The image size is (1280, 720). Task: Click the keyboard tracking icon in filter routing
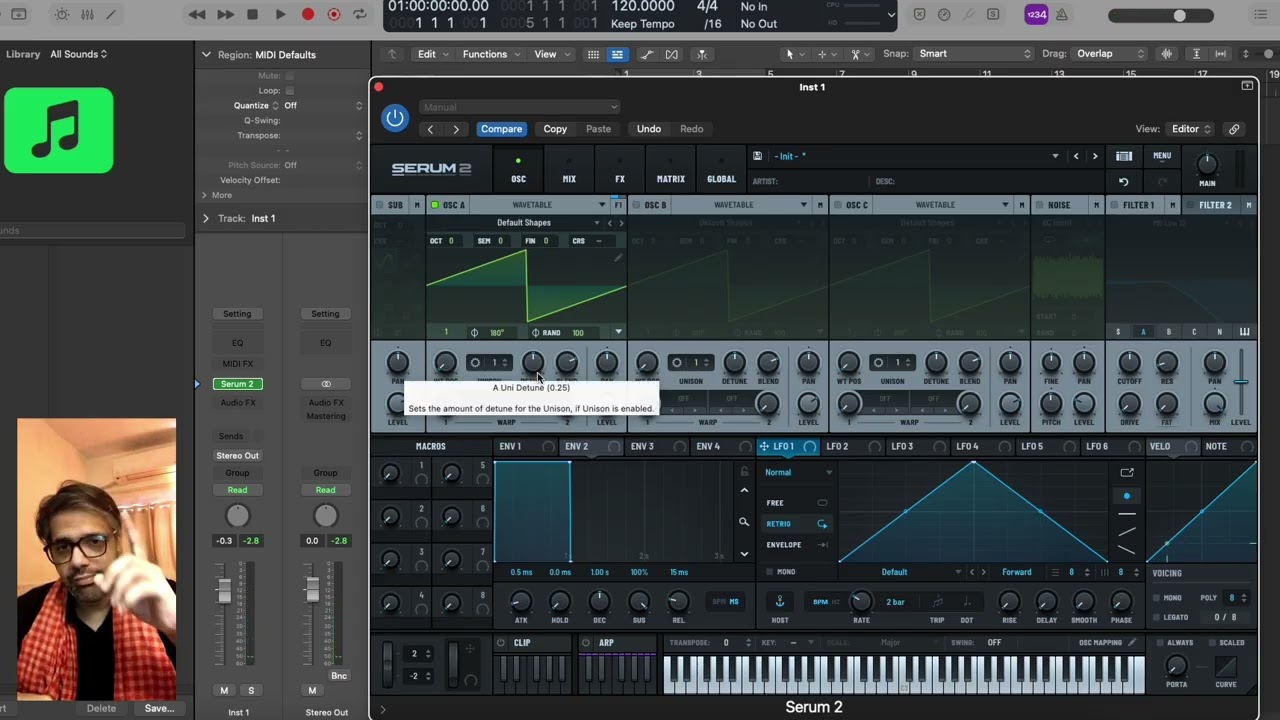click(x=1245, y=332)
